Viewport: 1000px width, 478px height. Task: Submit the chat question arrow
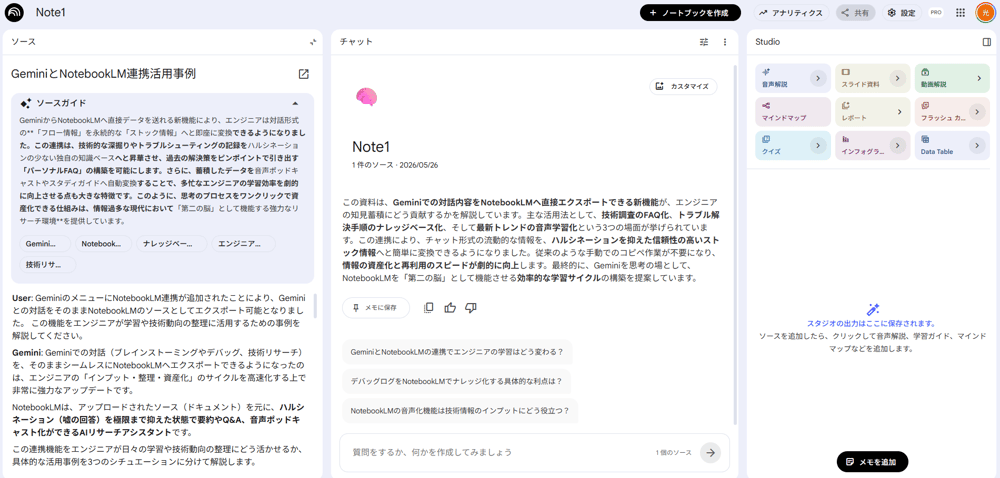710,453
